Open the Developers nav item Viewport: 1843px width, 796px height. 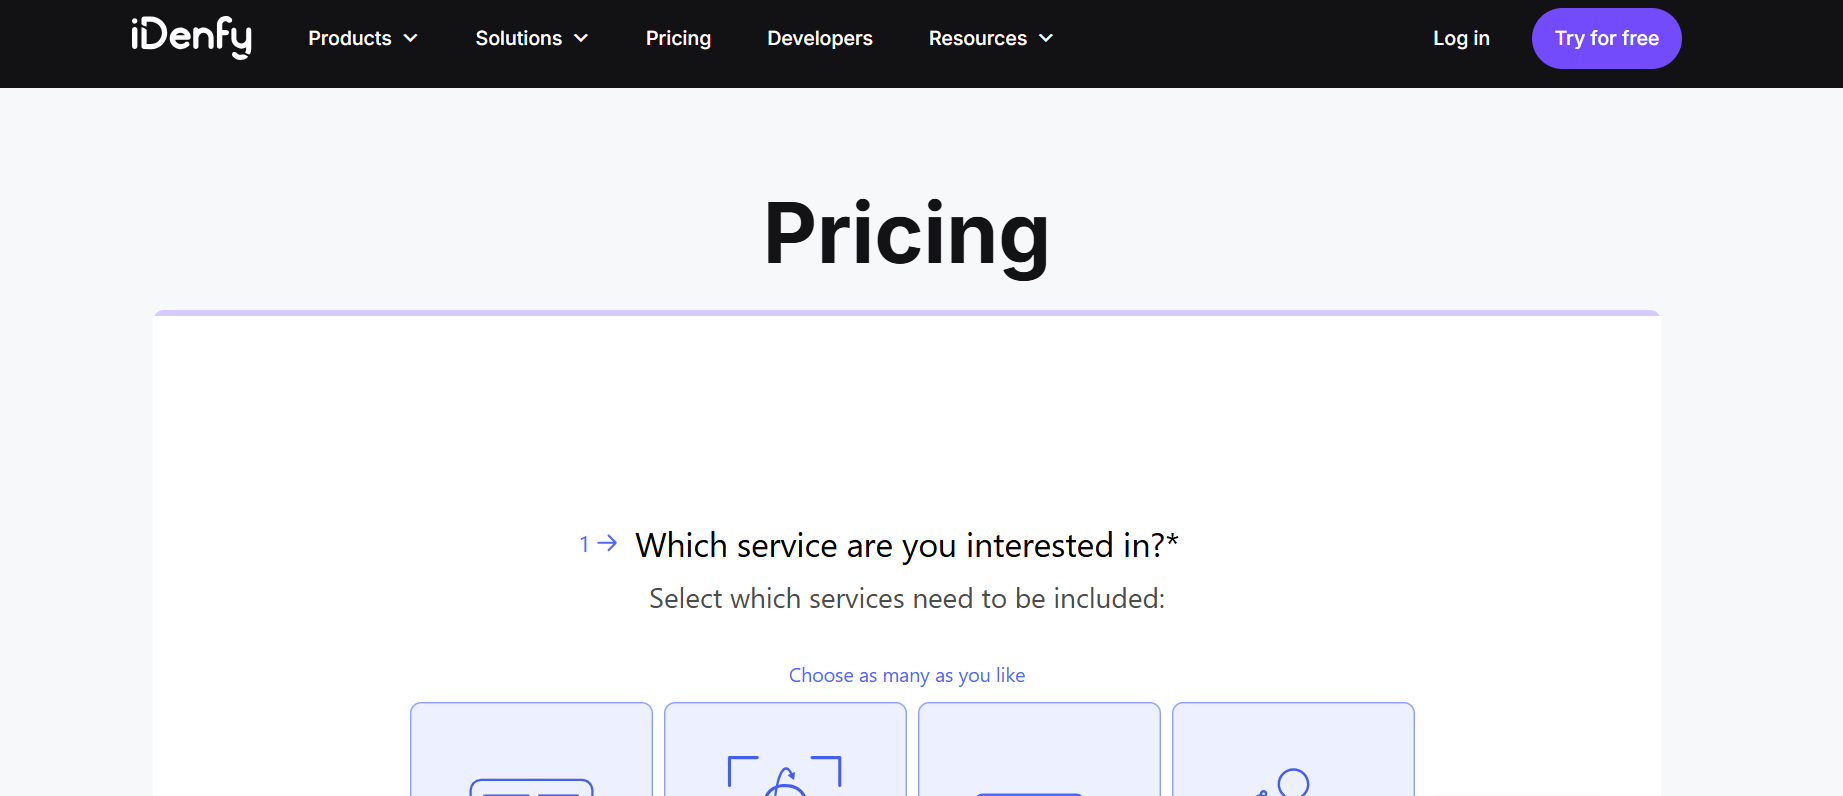[820, 38]
